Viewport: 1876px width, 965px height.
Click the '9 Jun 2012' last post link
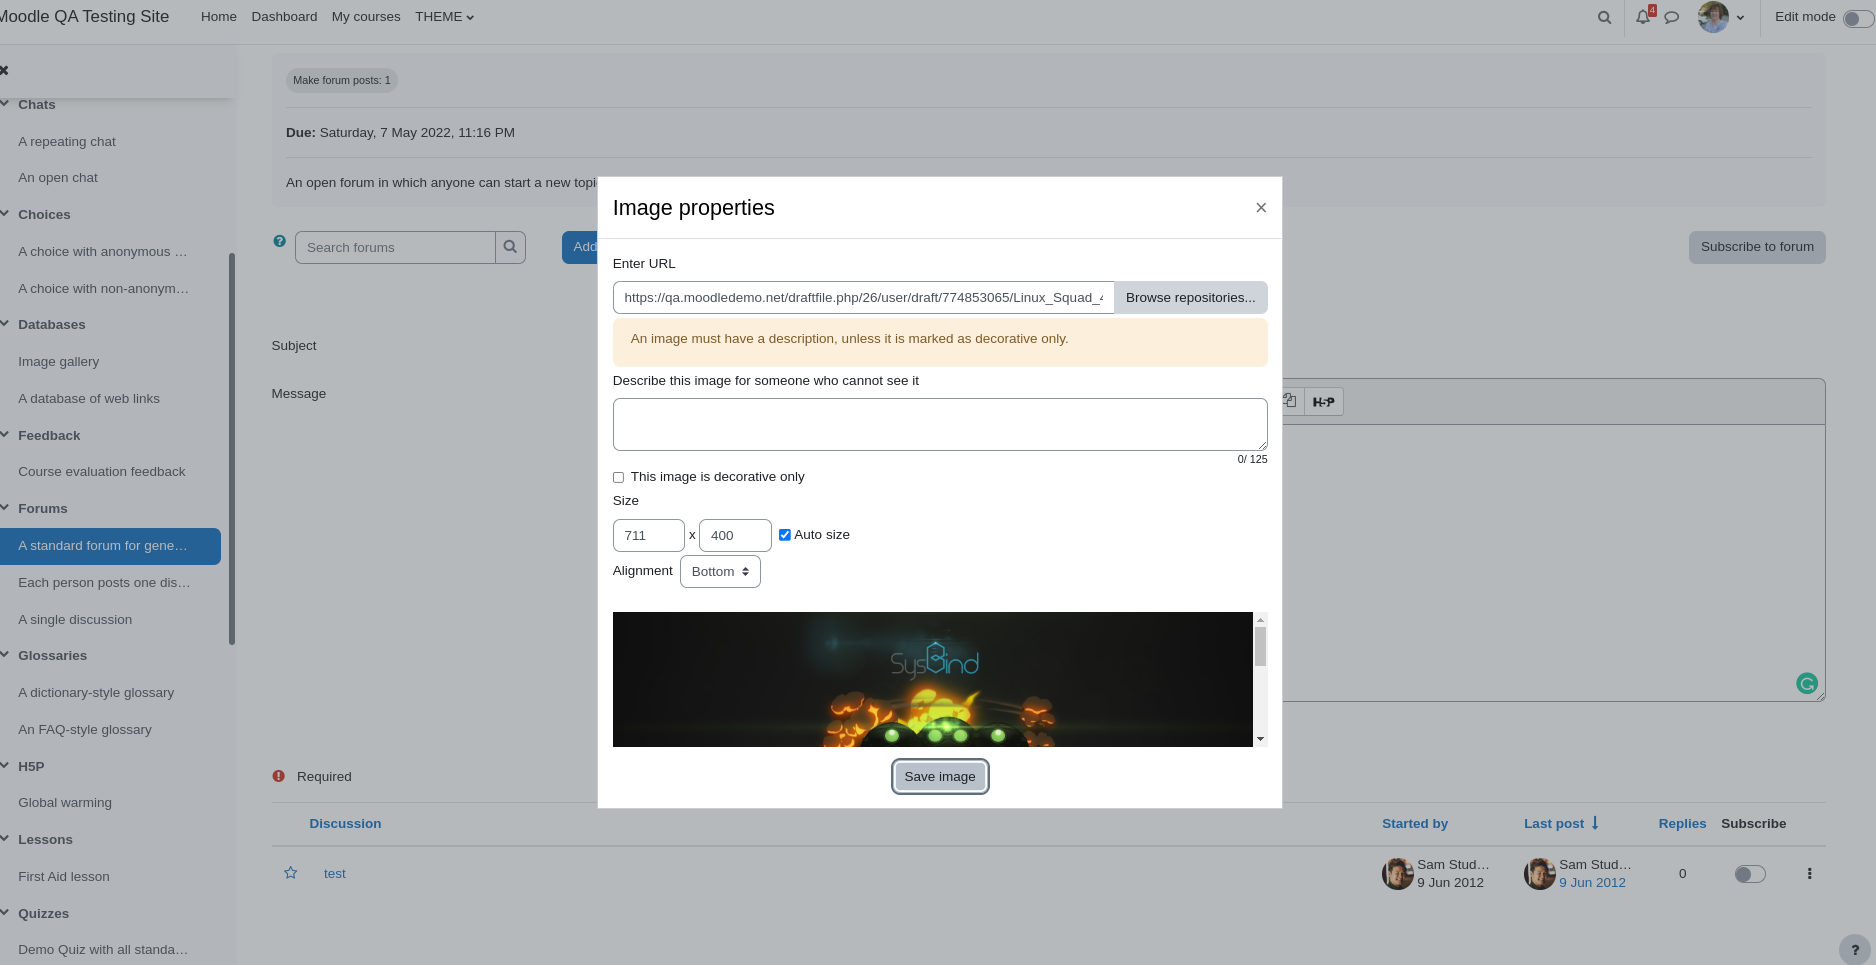click(1592, 882)
